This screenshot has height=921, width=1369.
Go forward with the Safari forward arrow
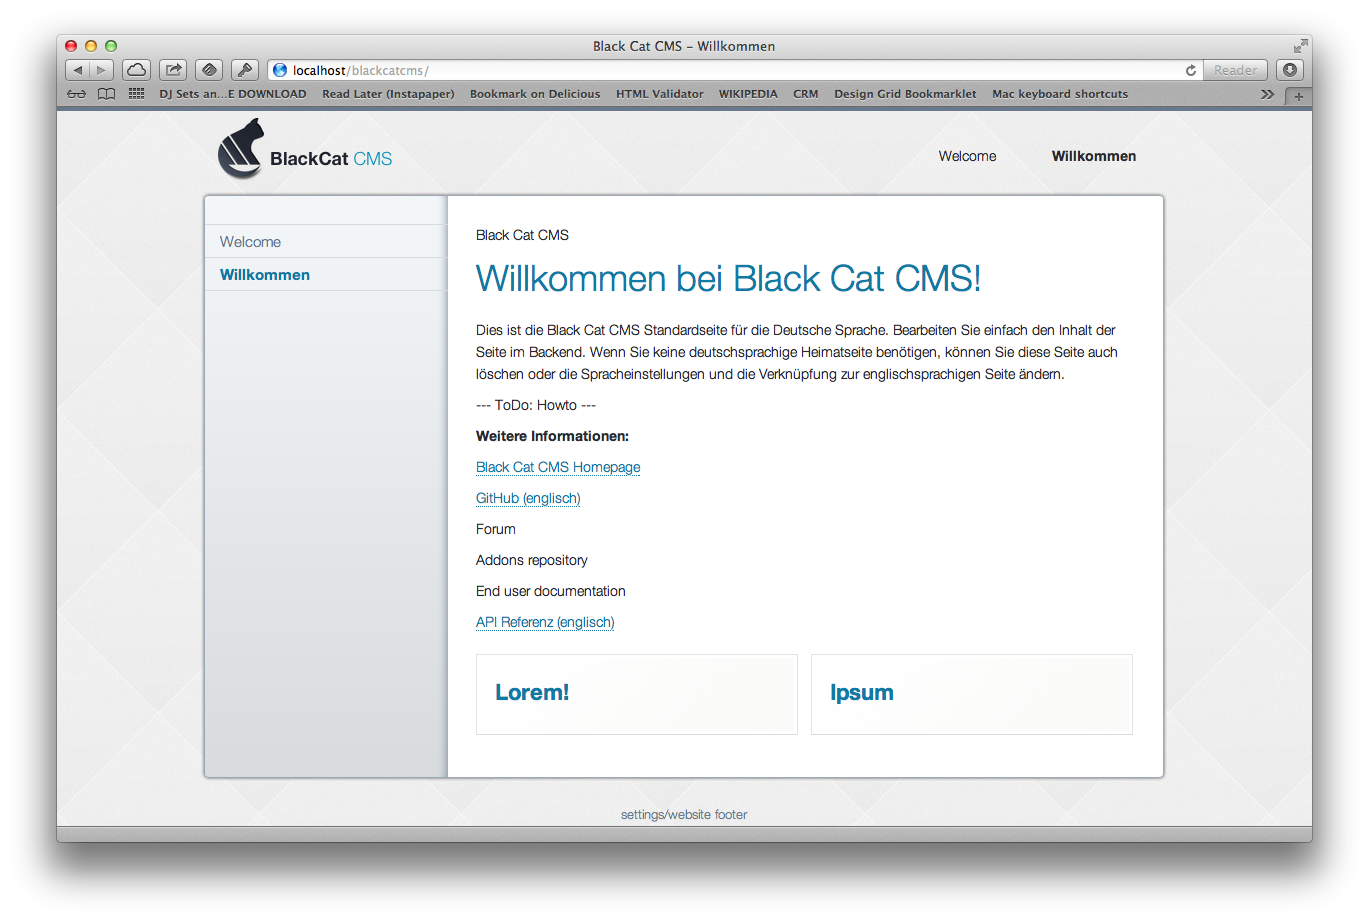[x=102, y=70]
